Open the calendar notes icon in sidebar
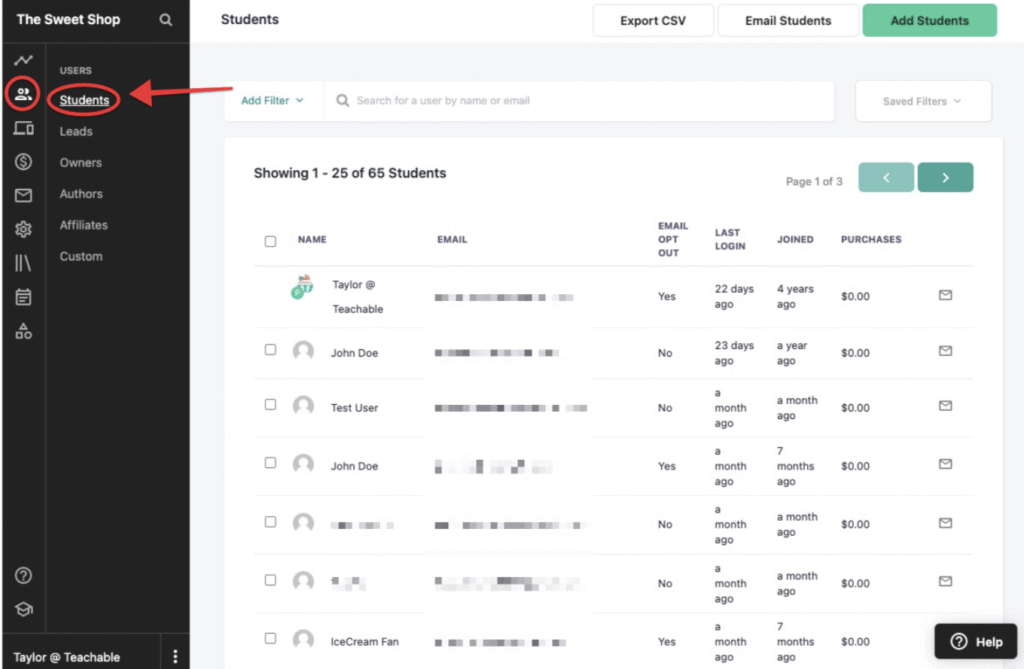 [x=24, y=297]
